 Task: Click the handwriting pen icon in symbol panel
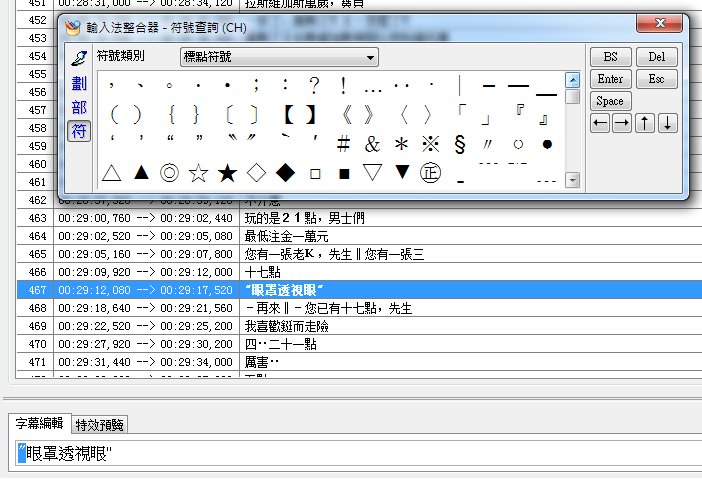coord(79,58)
